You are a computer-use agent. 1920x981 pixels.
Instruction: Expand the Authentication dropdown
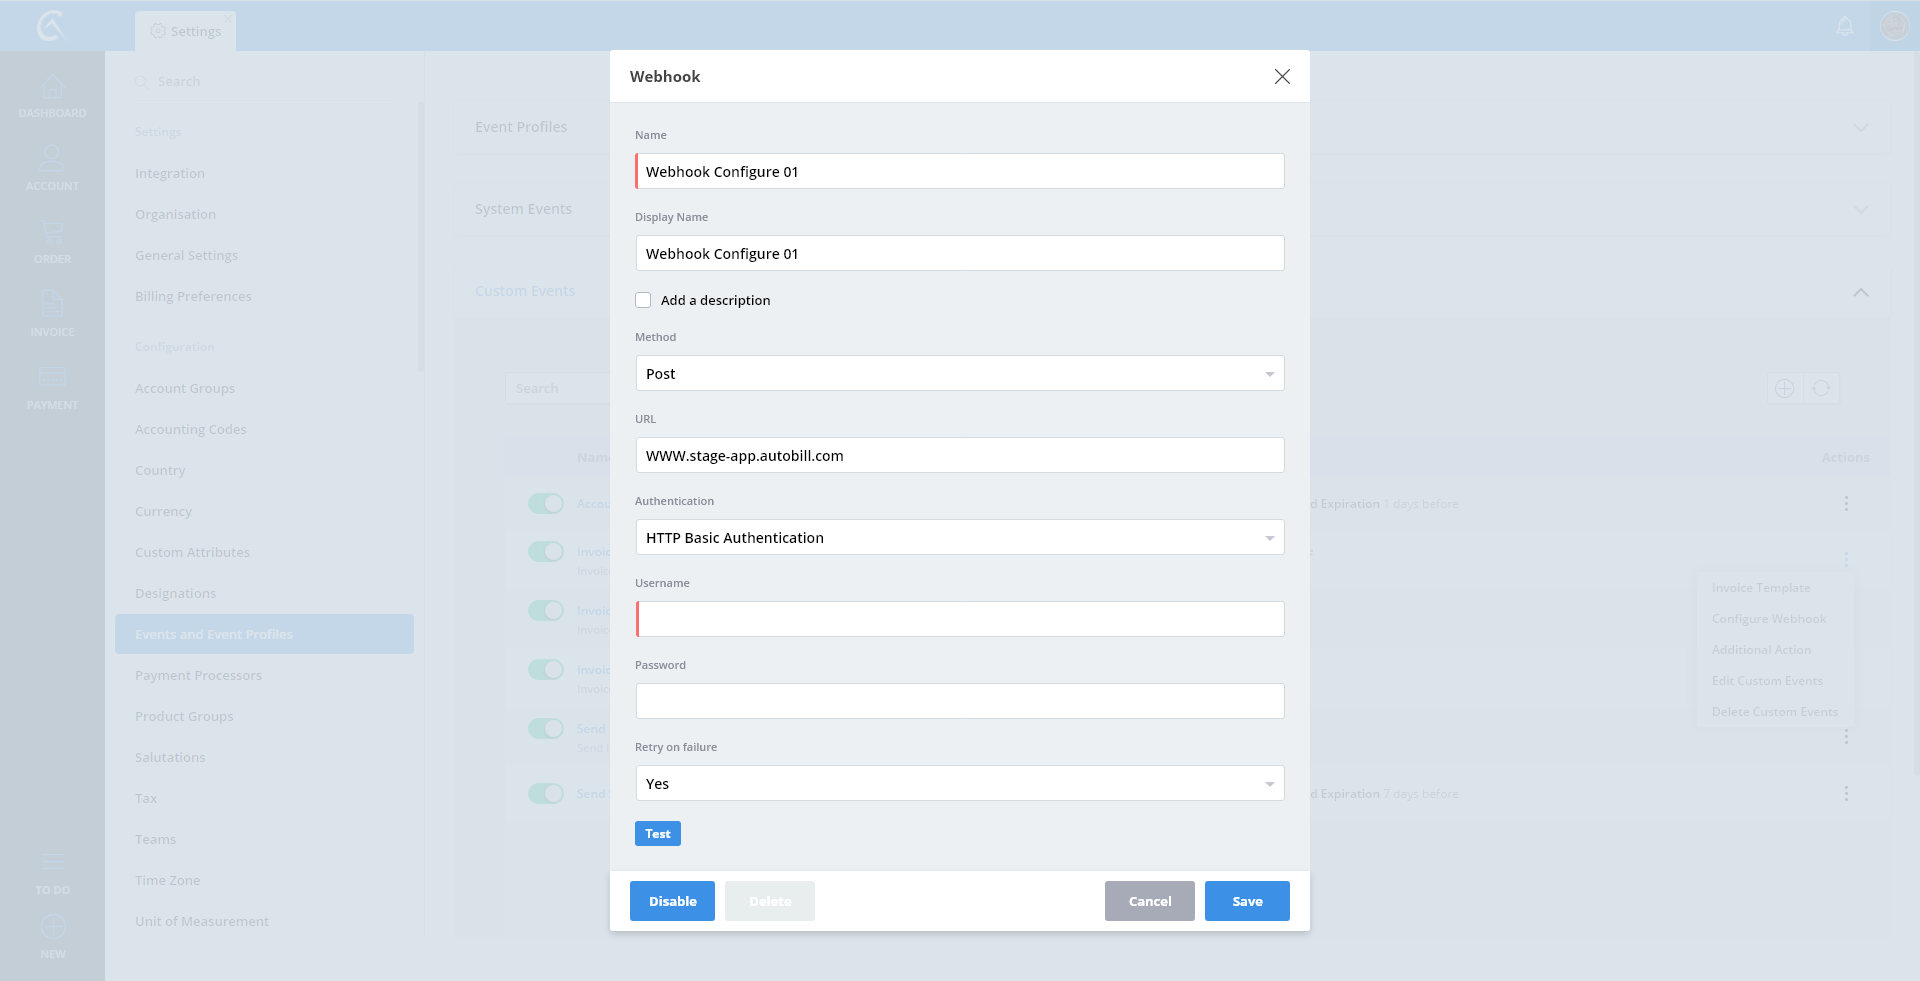959,538
